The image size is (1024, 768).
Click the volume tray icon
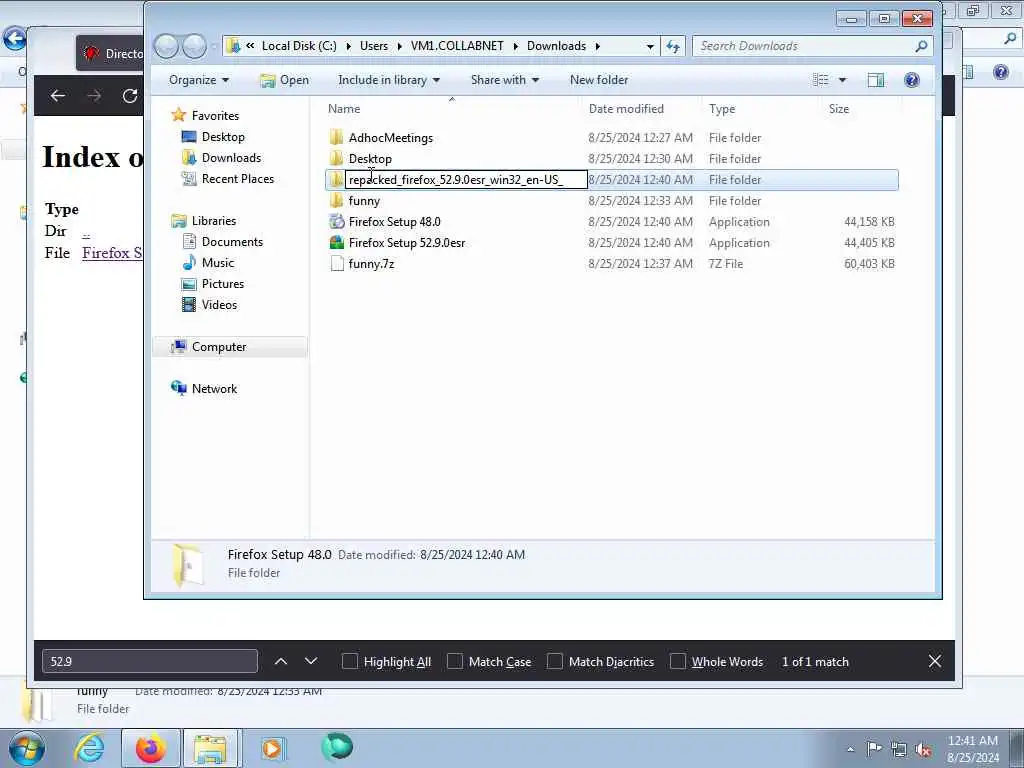[923, 750]
